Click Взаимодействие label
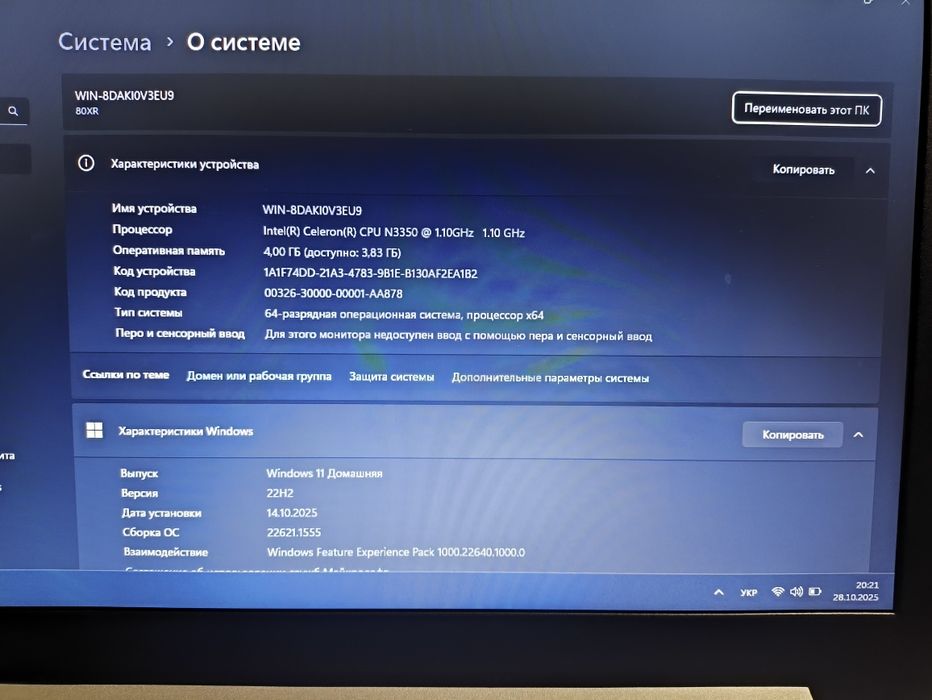 pyautogui.click(x=166, y=552)
